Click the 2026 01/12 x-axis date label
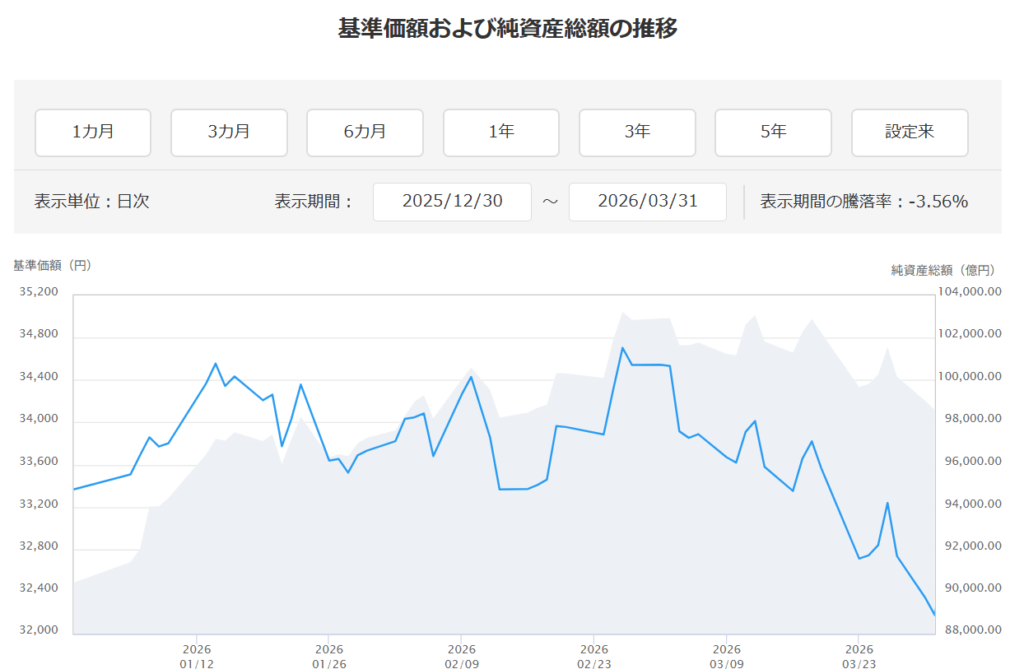Image resolution: width=1024 pixels, height=669 pixels. tap(196, 654)
